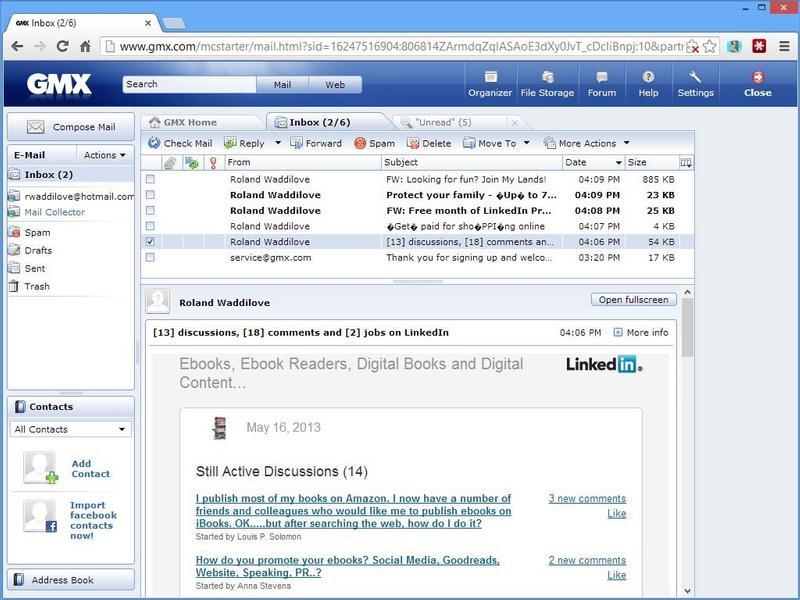Expand More info for the message
The width and height of the screenshot is (800, 600).
pyautogui.click(x=640, y=333)
